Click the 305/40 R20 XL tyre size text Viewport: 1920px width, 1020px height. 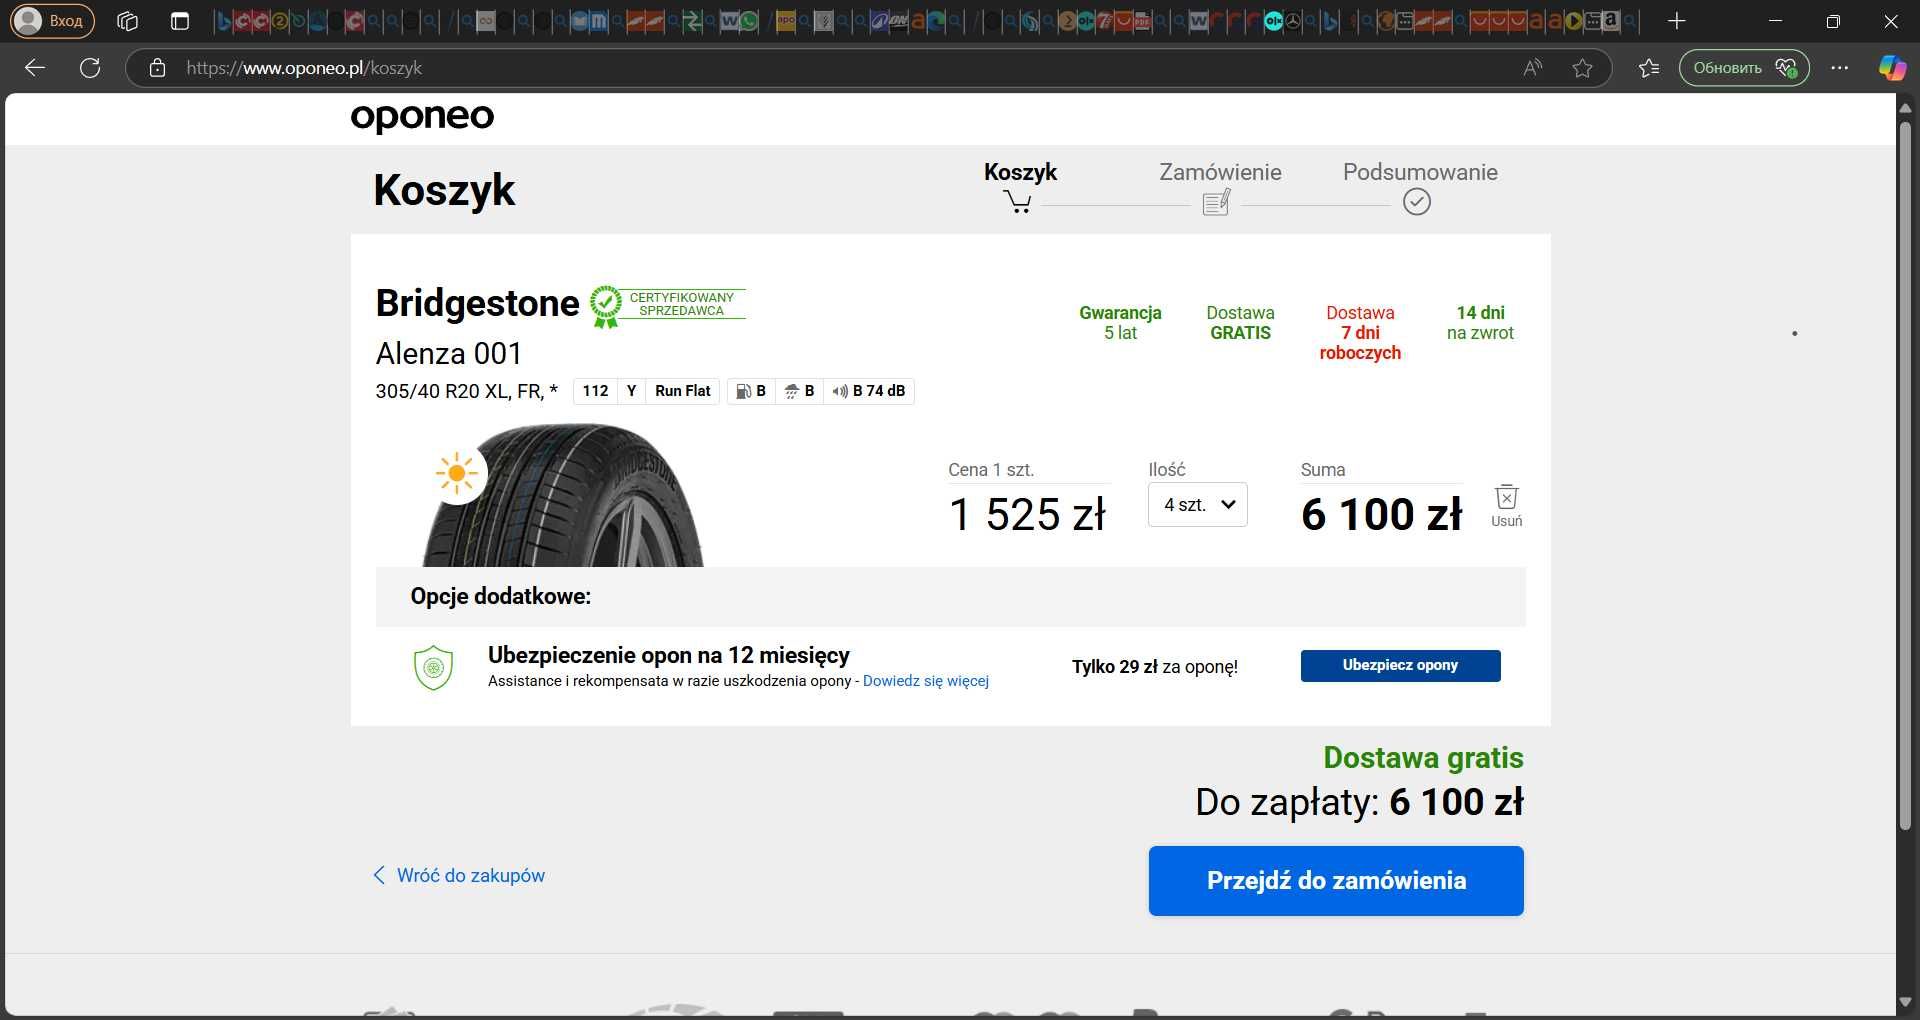466,391
